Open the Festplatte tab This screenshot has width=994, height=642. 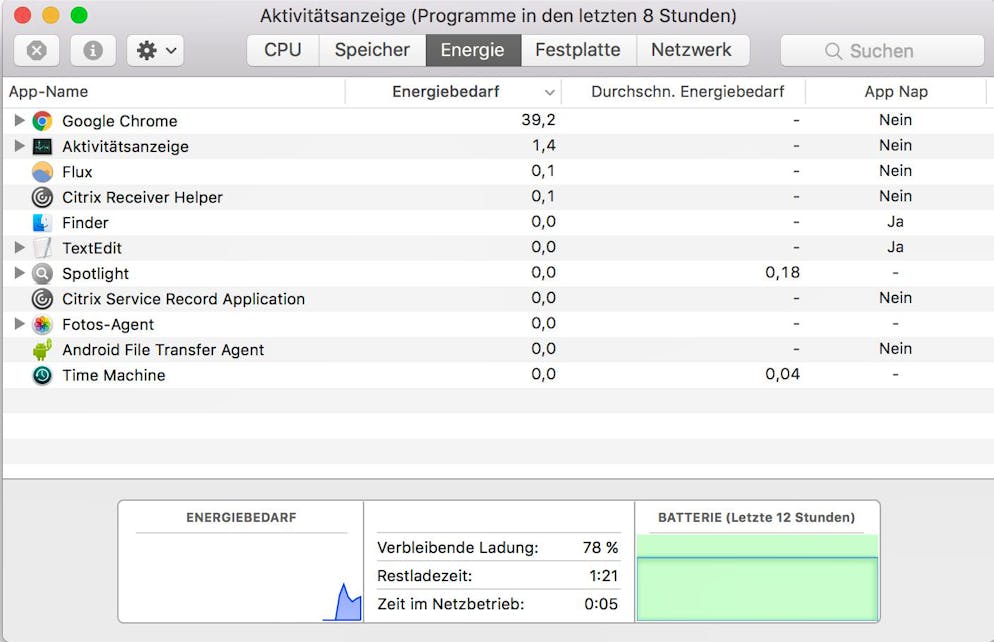pyautogui.click(x=578, y=50)
